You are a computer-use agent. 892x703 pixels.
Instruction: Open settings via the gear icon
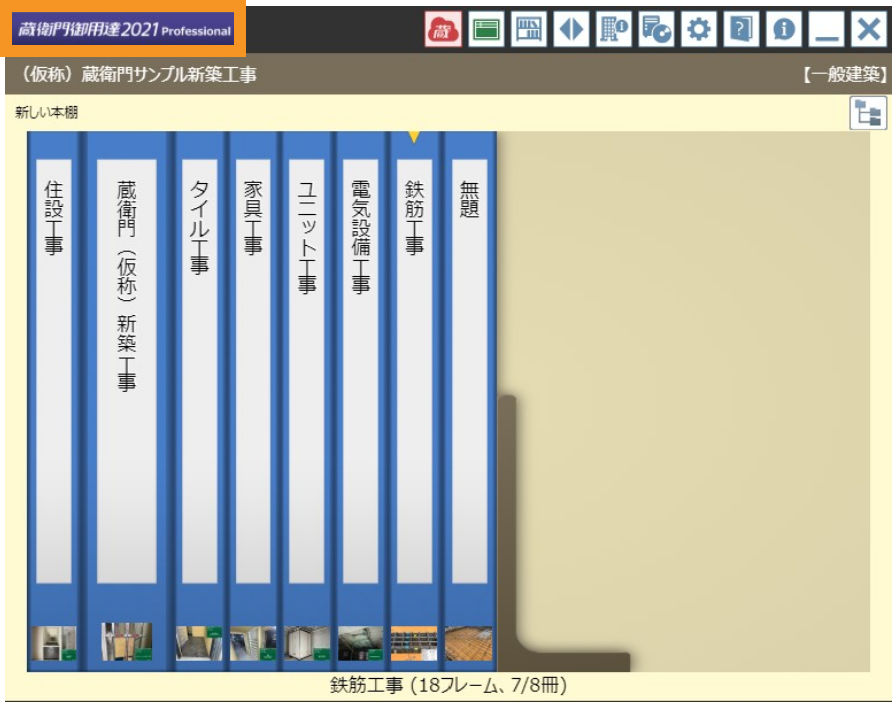coord(696,30)
